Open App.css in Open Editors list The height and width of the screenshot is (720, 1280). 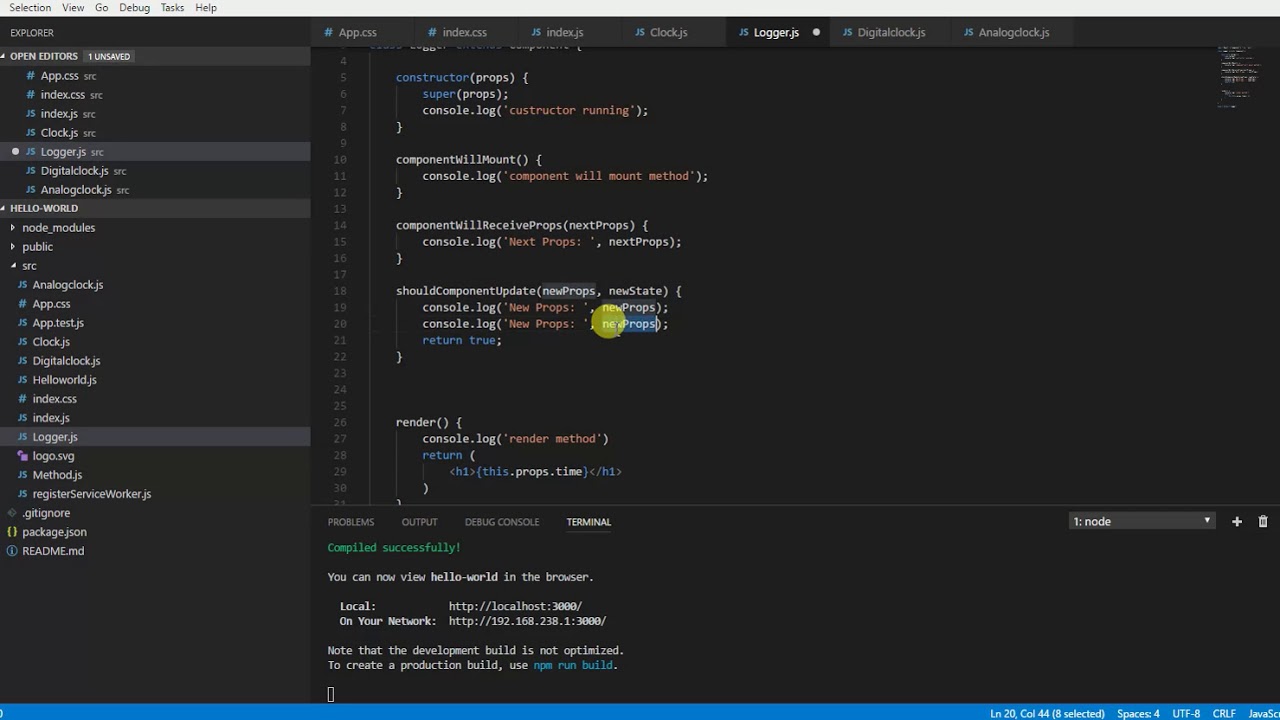(x=59, y=75)
